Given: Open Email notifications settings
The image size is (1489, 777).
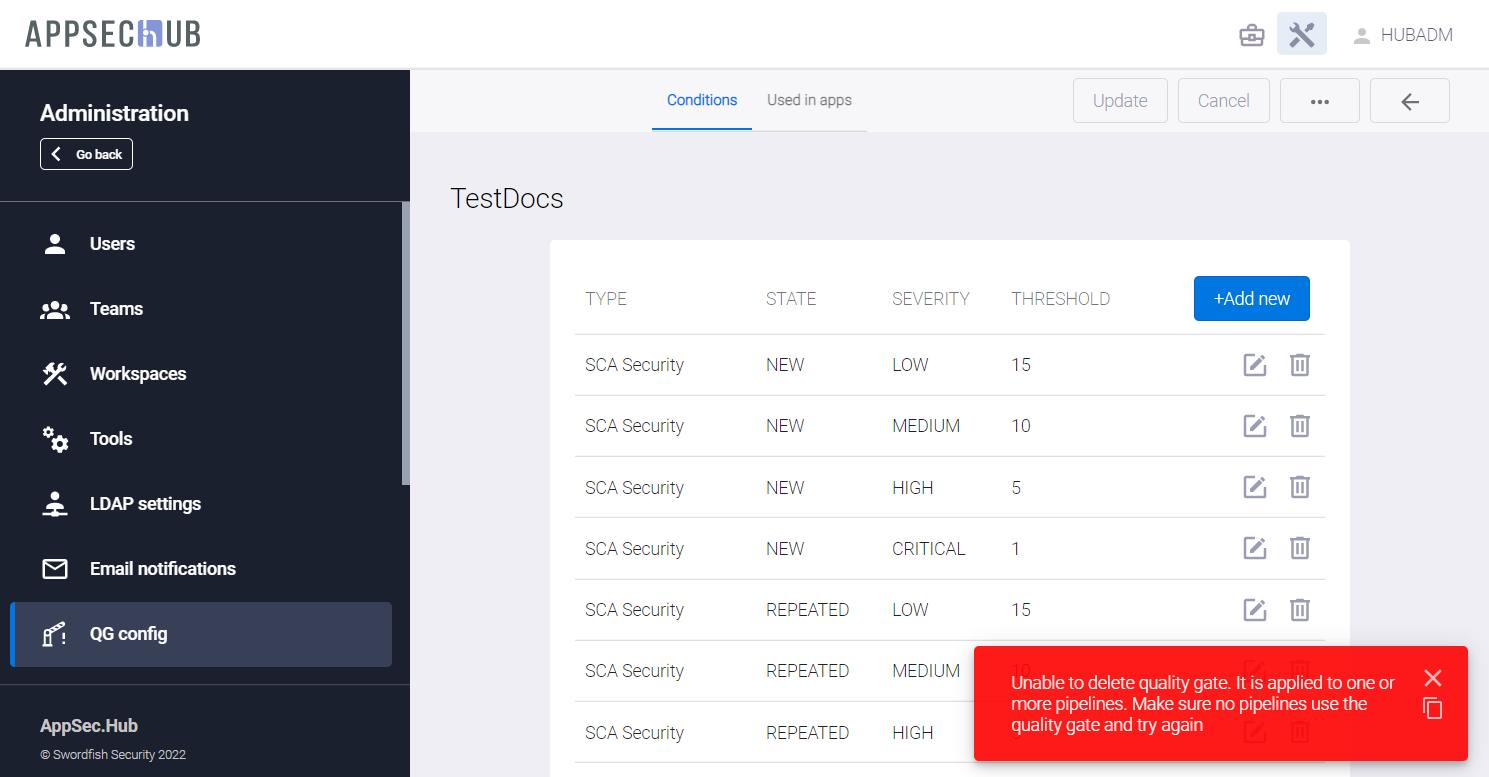Looking at the screenshot, I should tap(162, 569).
